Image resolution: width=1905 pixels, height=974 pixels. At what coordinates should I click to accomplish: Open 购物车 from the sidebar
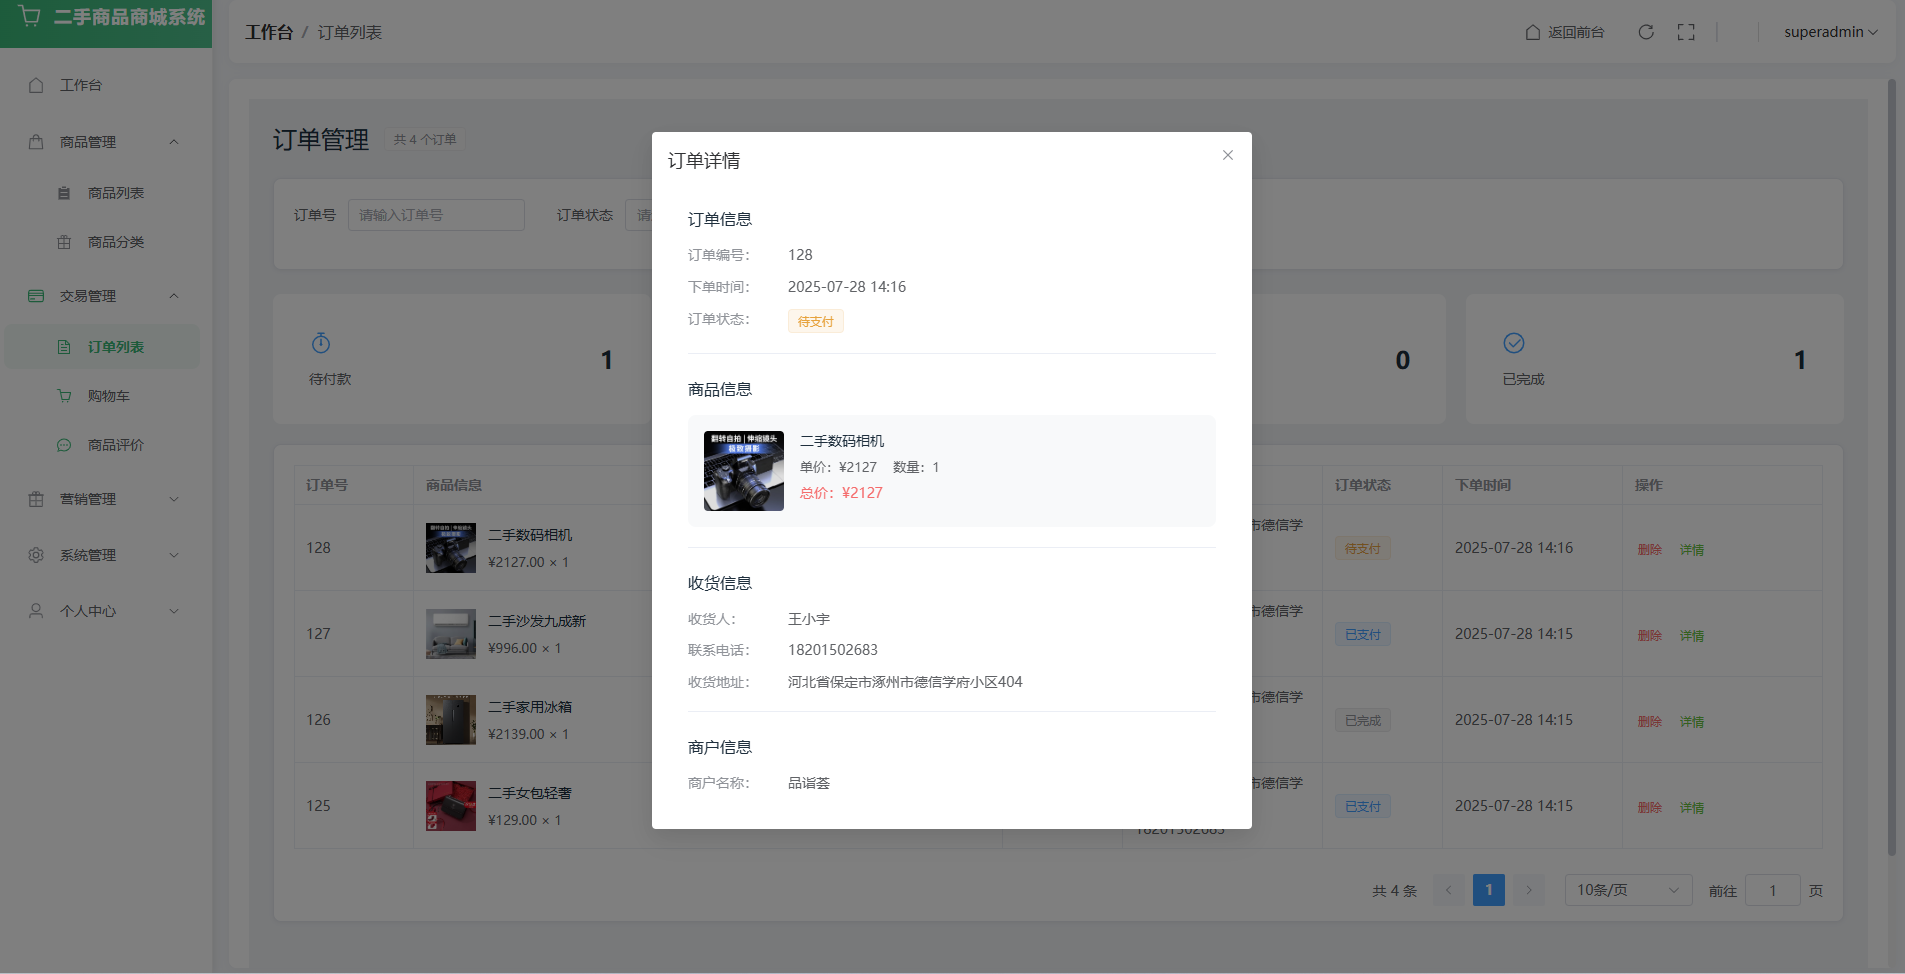[x=108, y=396]
